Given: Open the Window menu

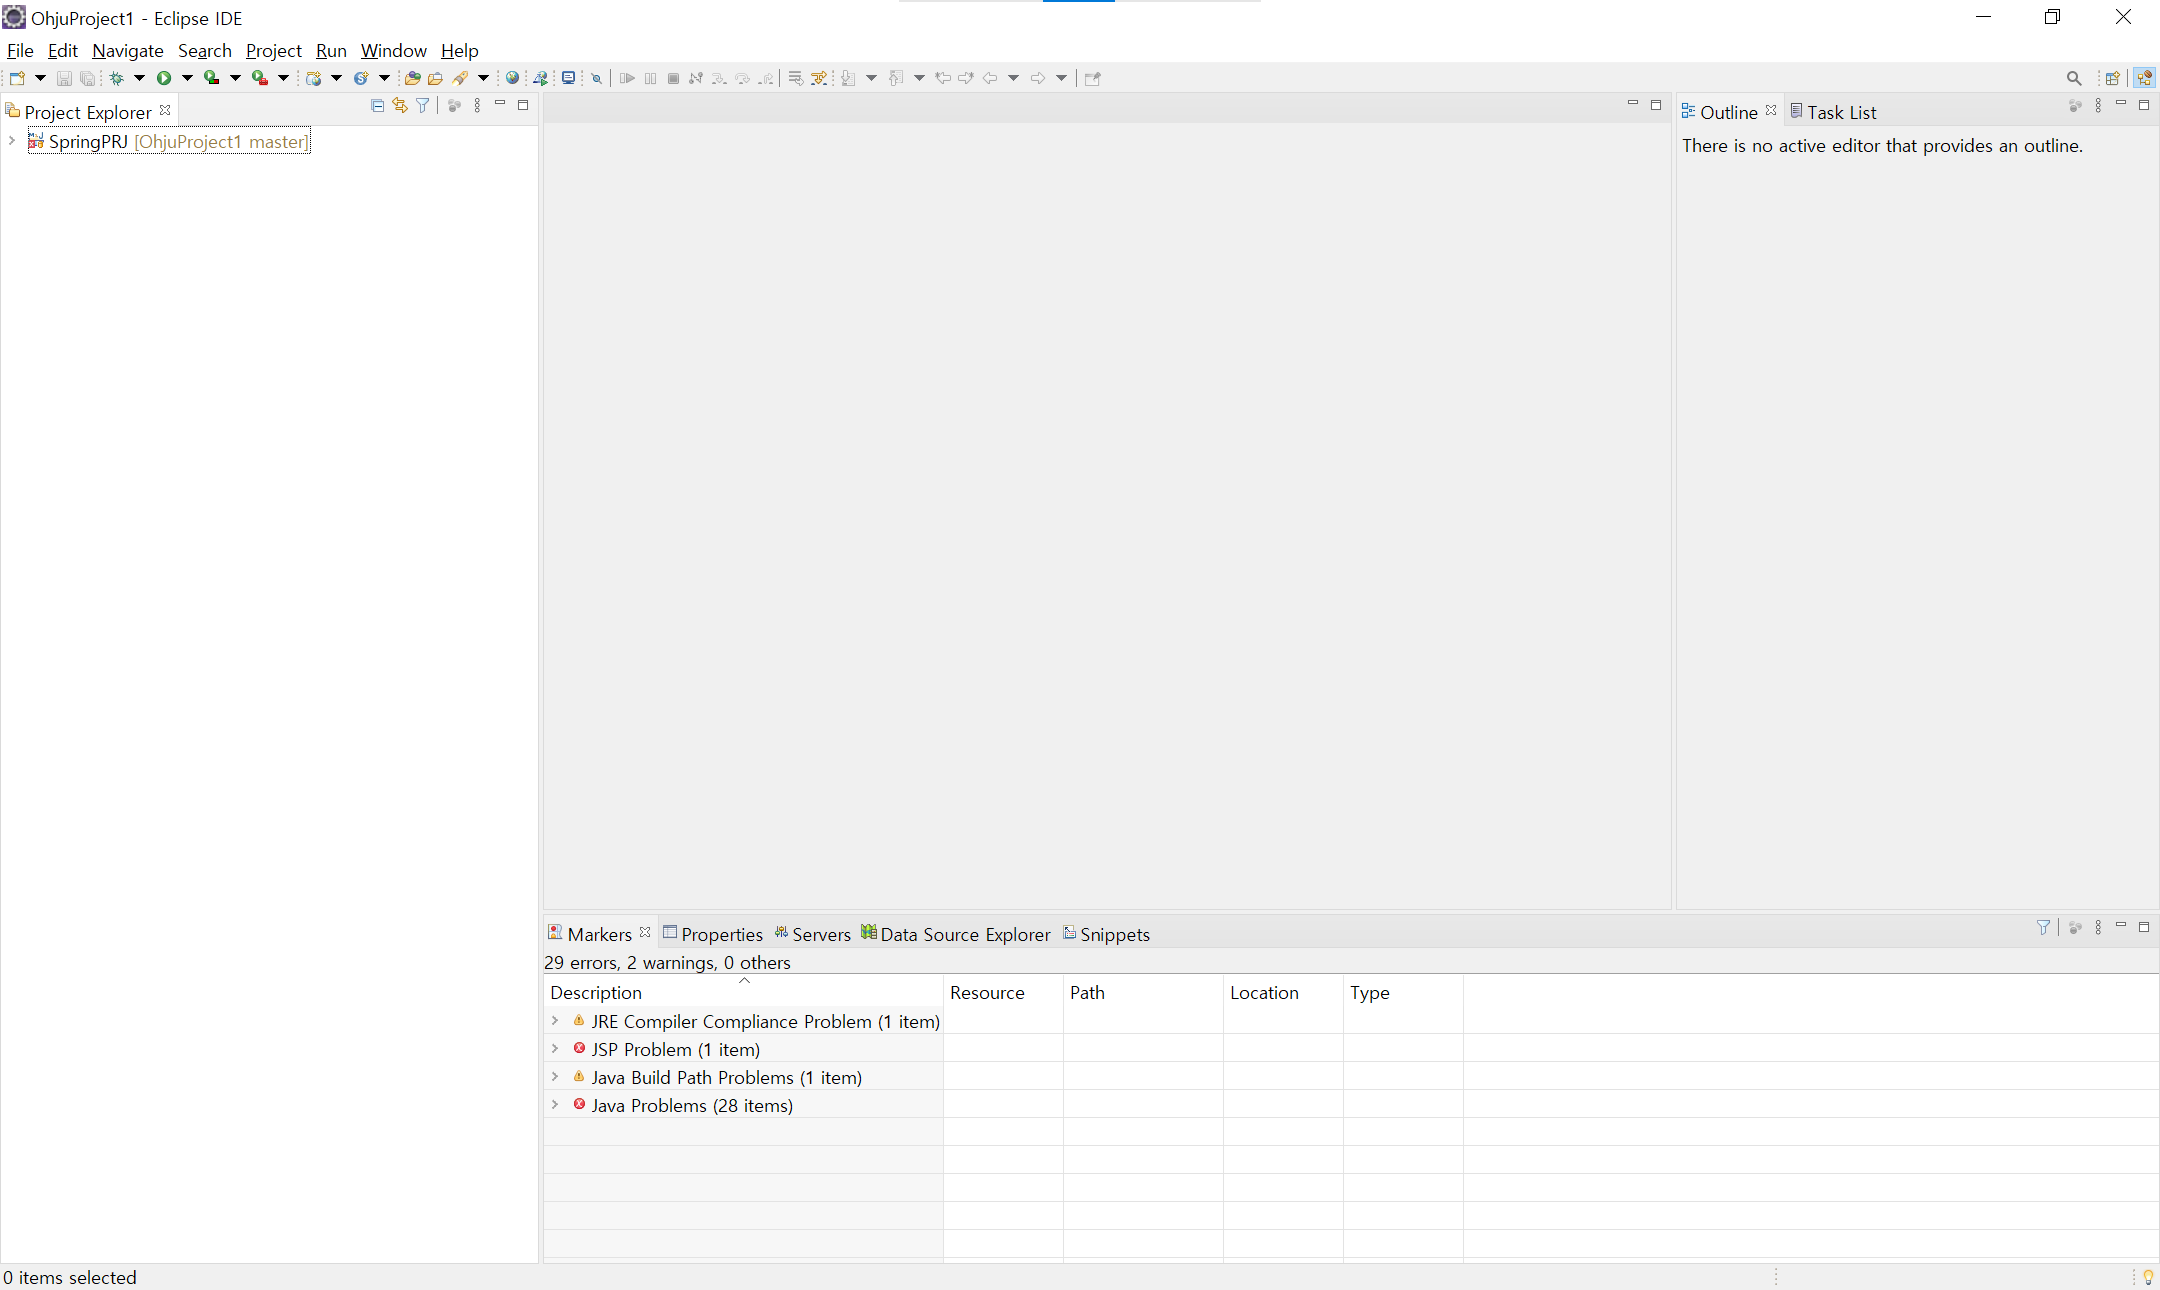Looking at the screenshot, I should pos(393,50).
